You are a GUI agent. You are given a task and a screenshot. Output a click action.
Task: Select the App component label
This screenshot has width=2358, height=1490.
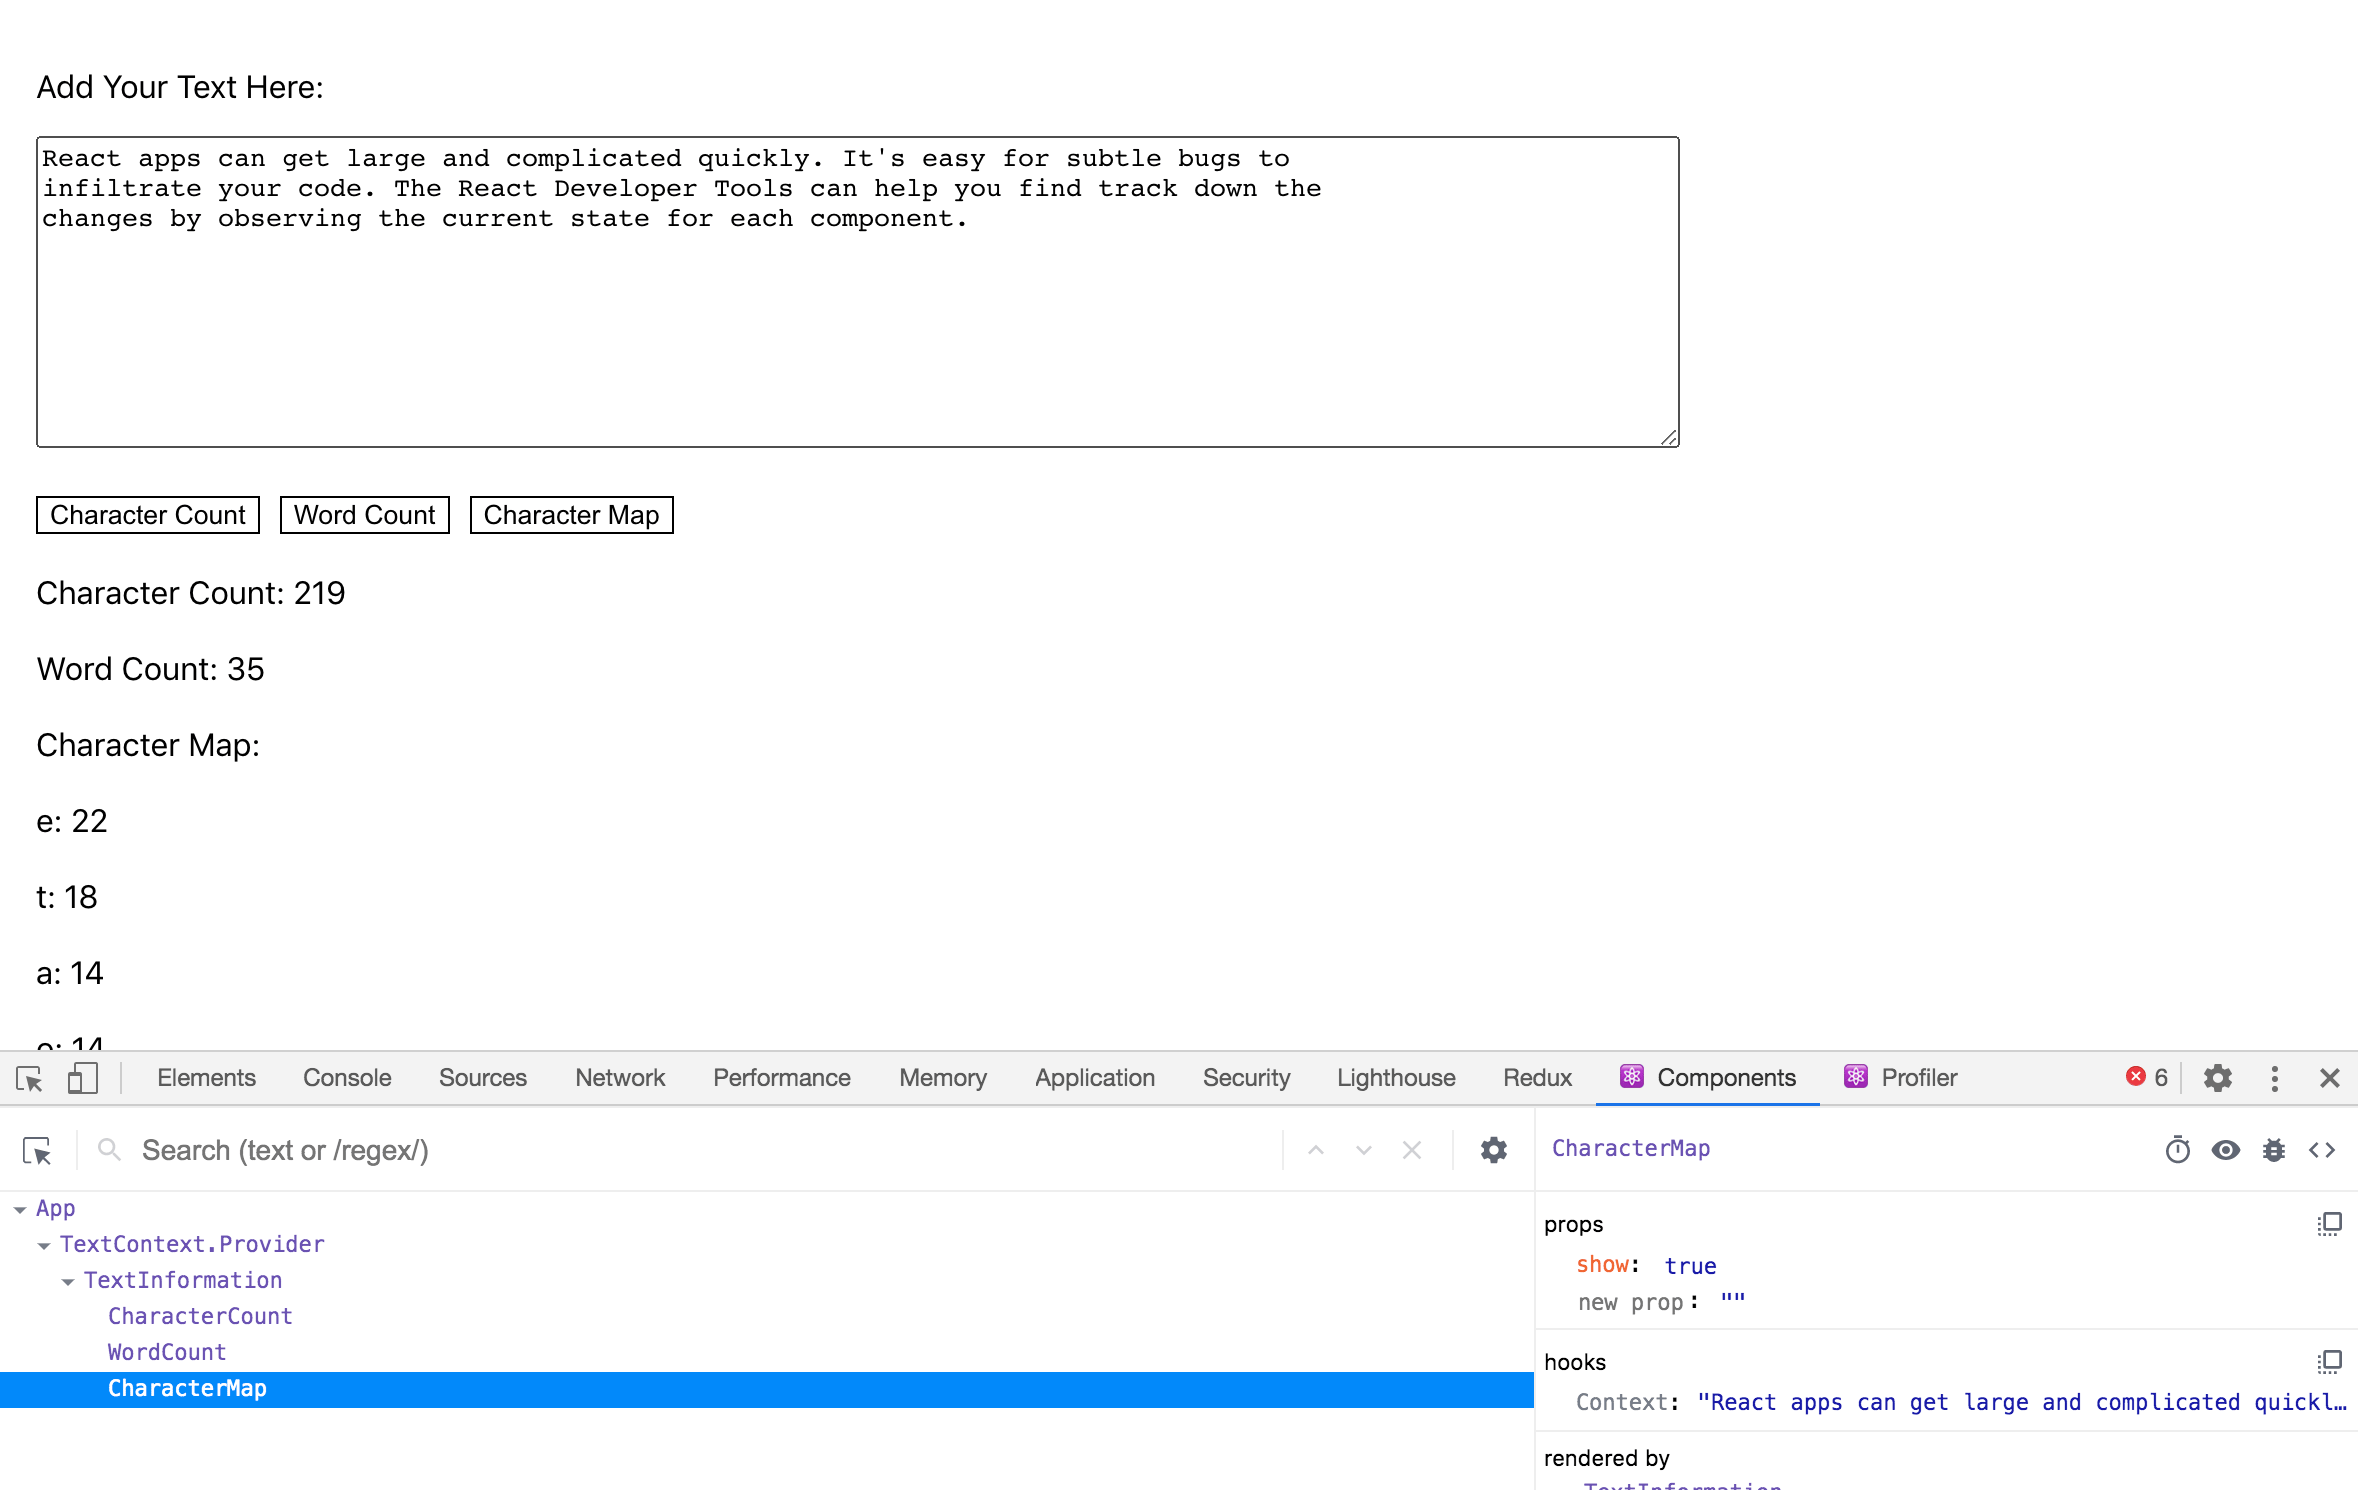point(56,1208)
